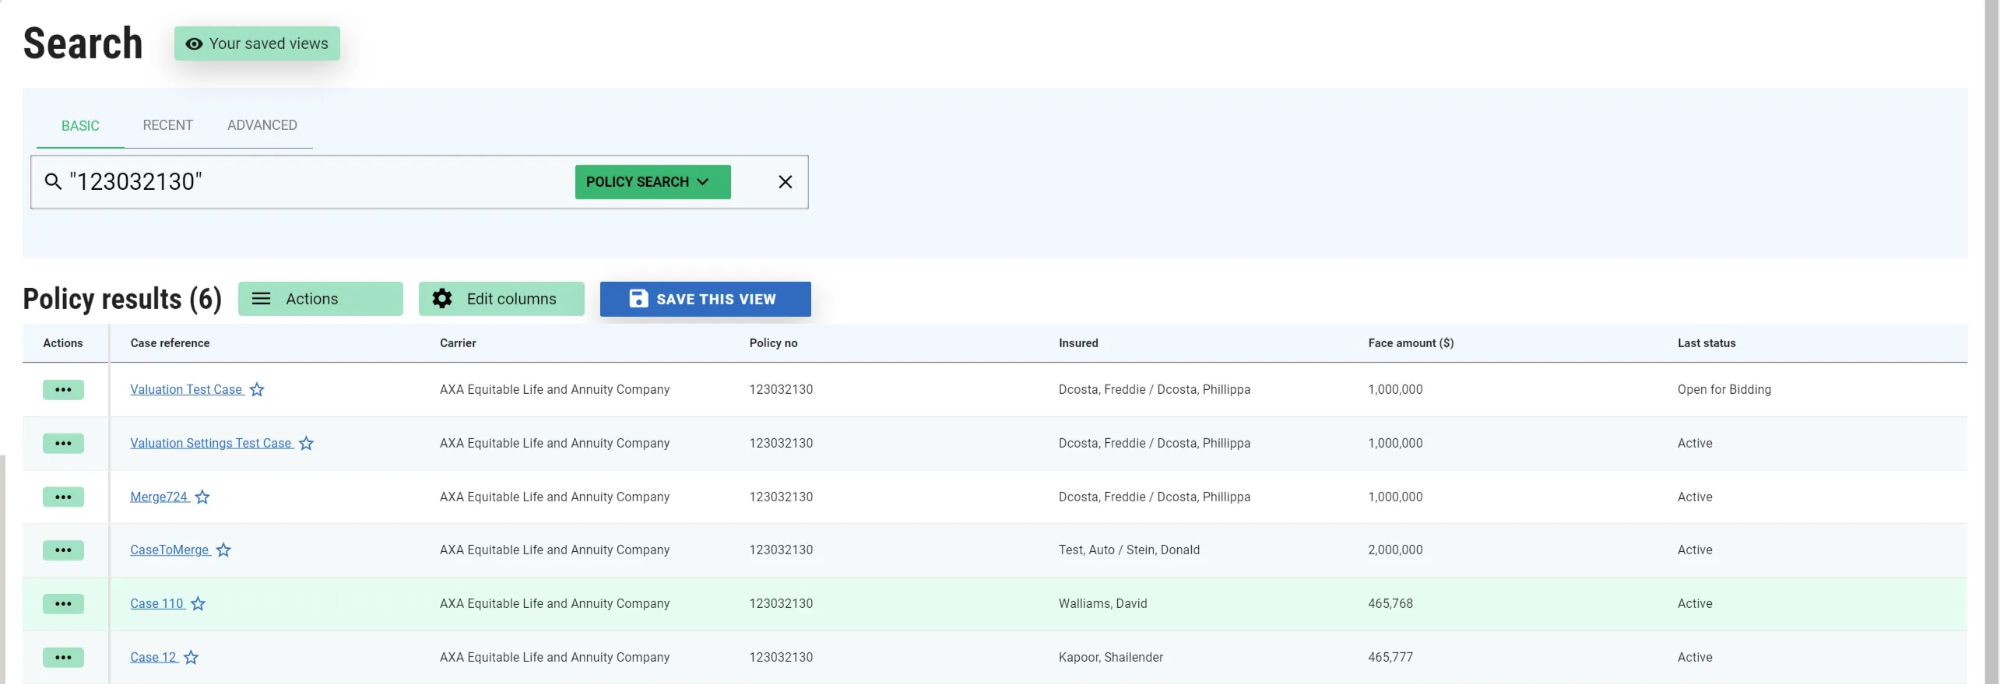Open Edit columns settings

pyautogui.click(x=501, y=299)
